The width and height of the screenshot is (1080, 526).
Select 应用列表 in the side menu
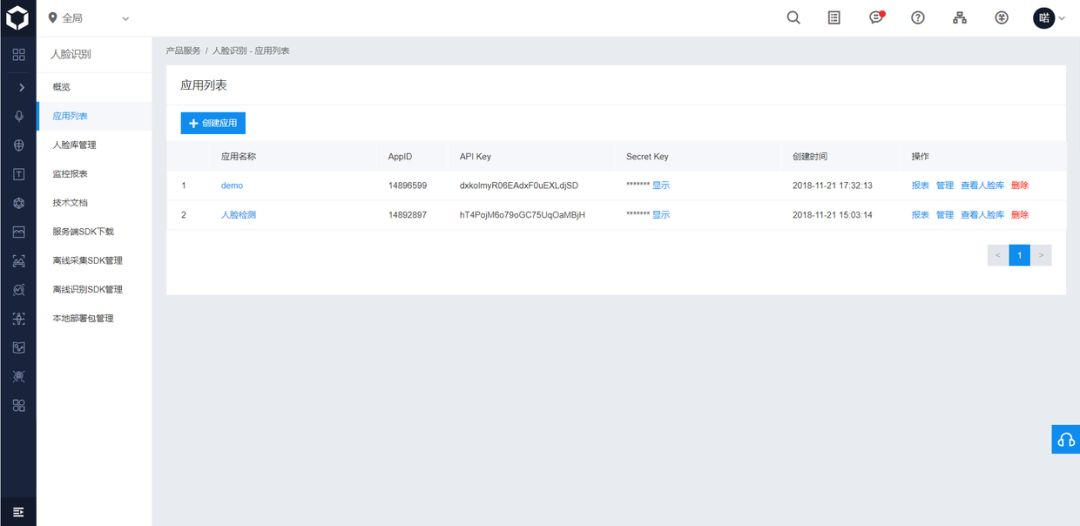[x=94, y=116]
